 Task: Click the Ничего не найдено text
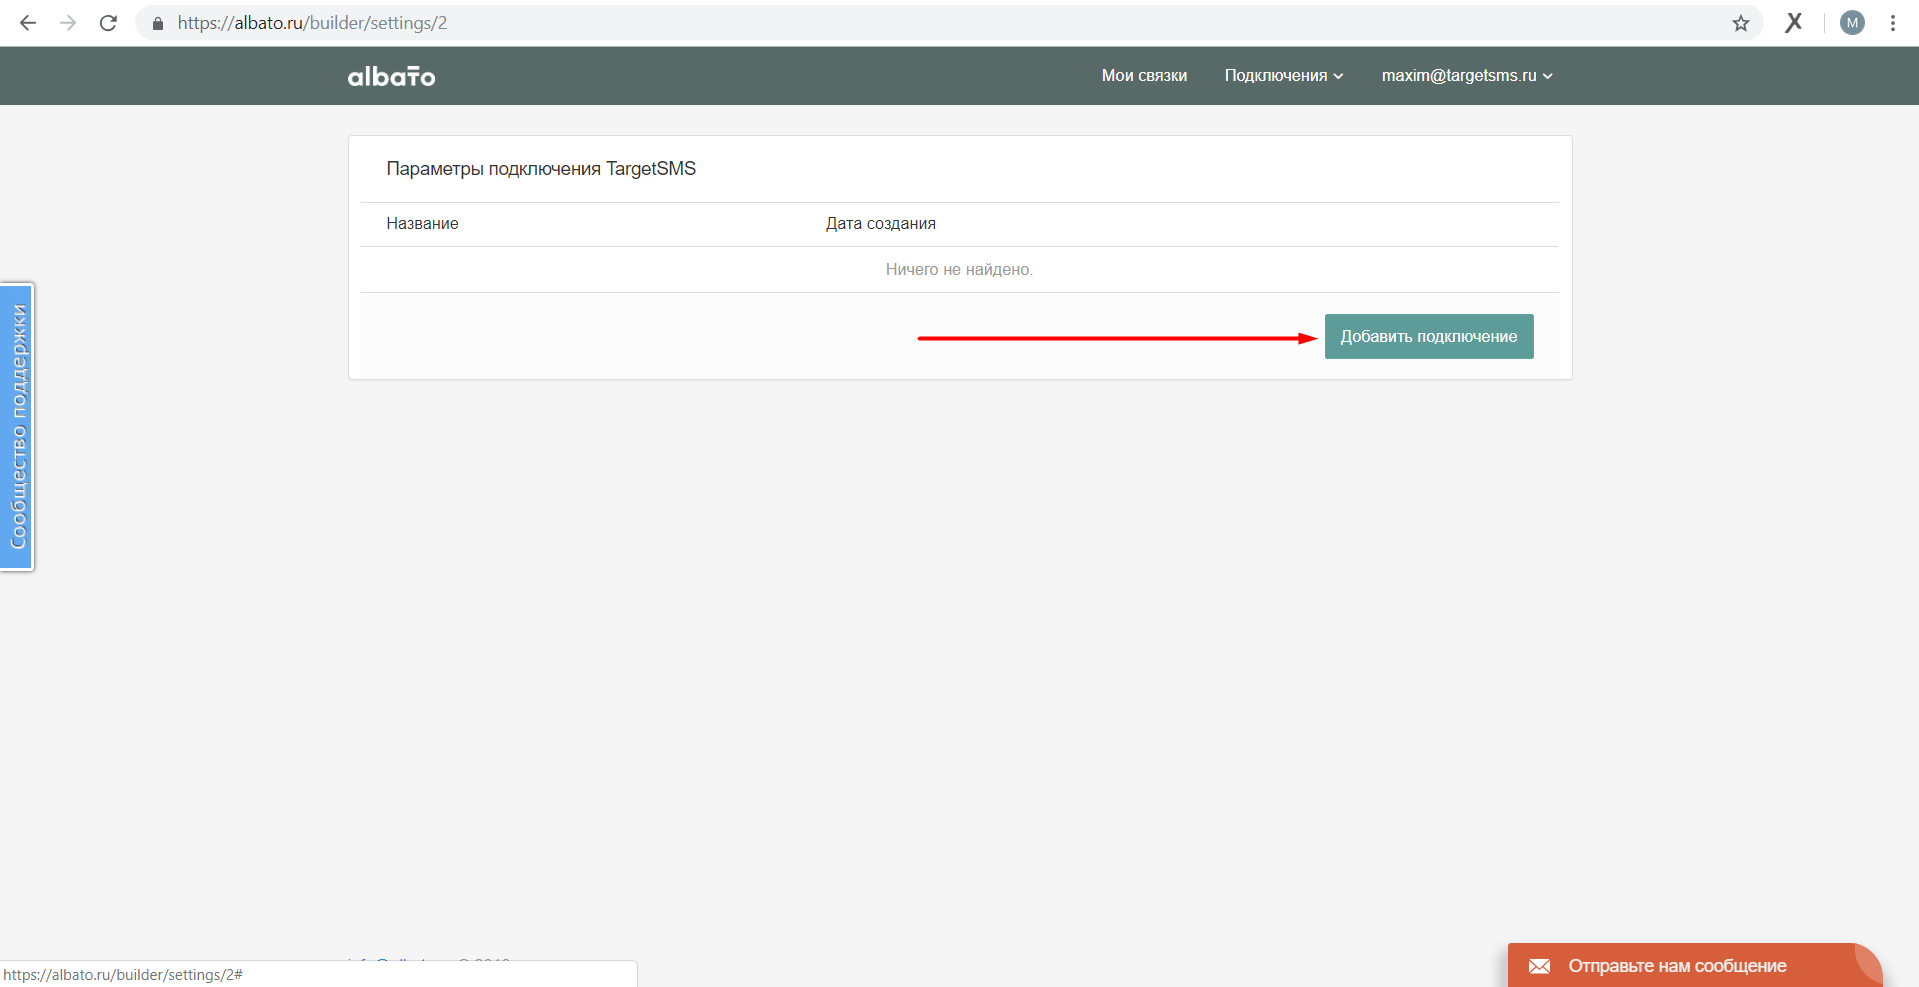(959, 270)
